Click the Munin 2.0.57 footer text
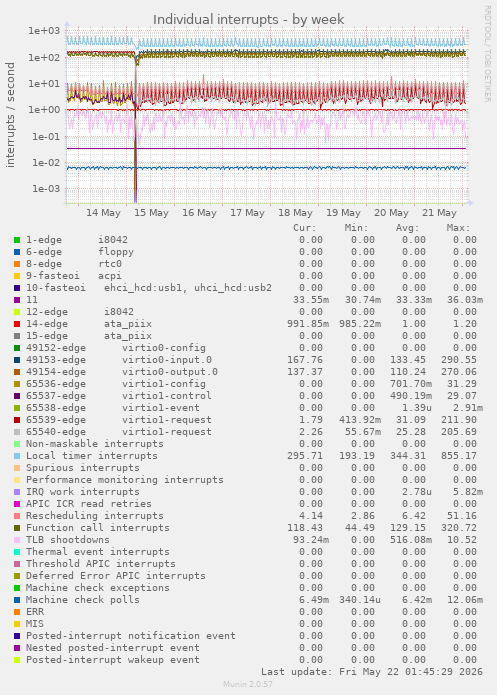This screenshot has width=497, height=695. click(x=248, y=684)
